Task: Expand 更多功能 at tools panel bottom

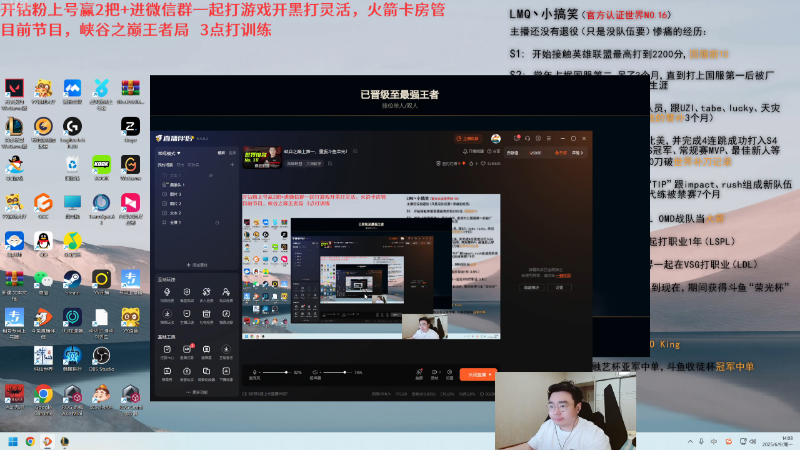Action: coord(197,392)
